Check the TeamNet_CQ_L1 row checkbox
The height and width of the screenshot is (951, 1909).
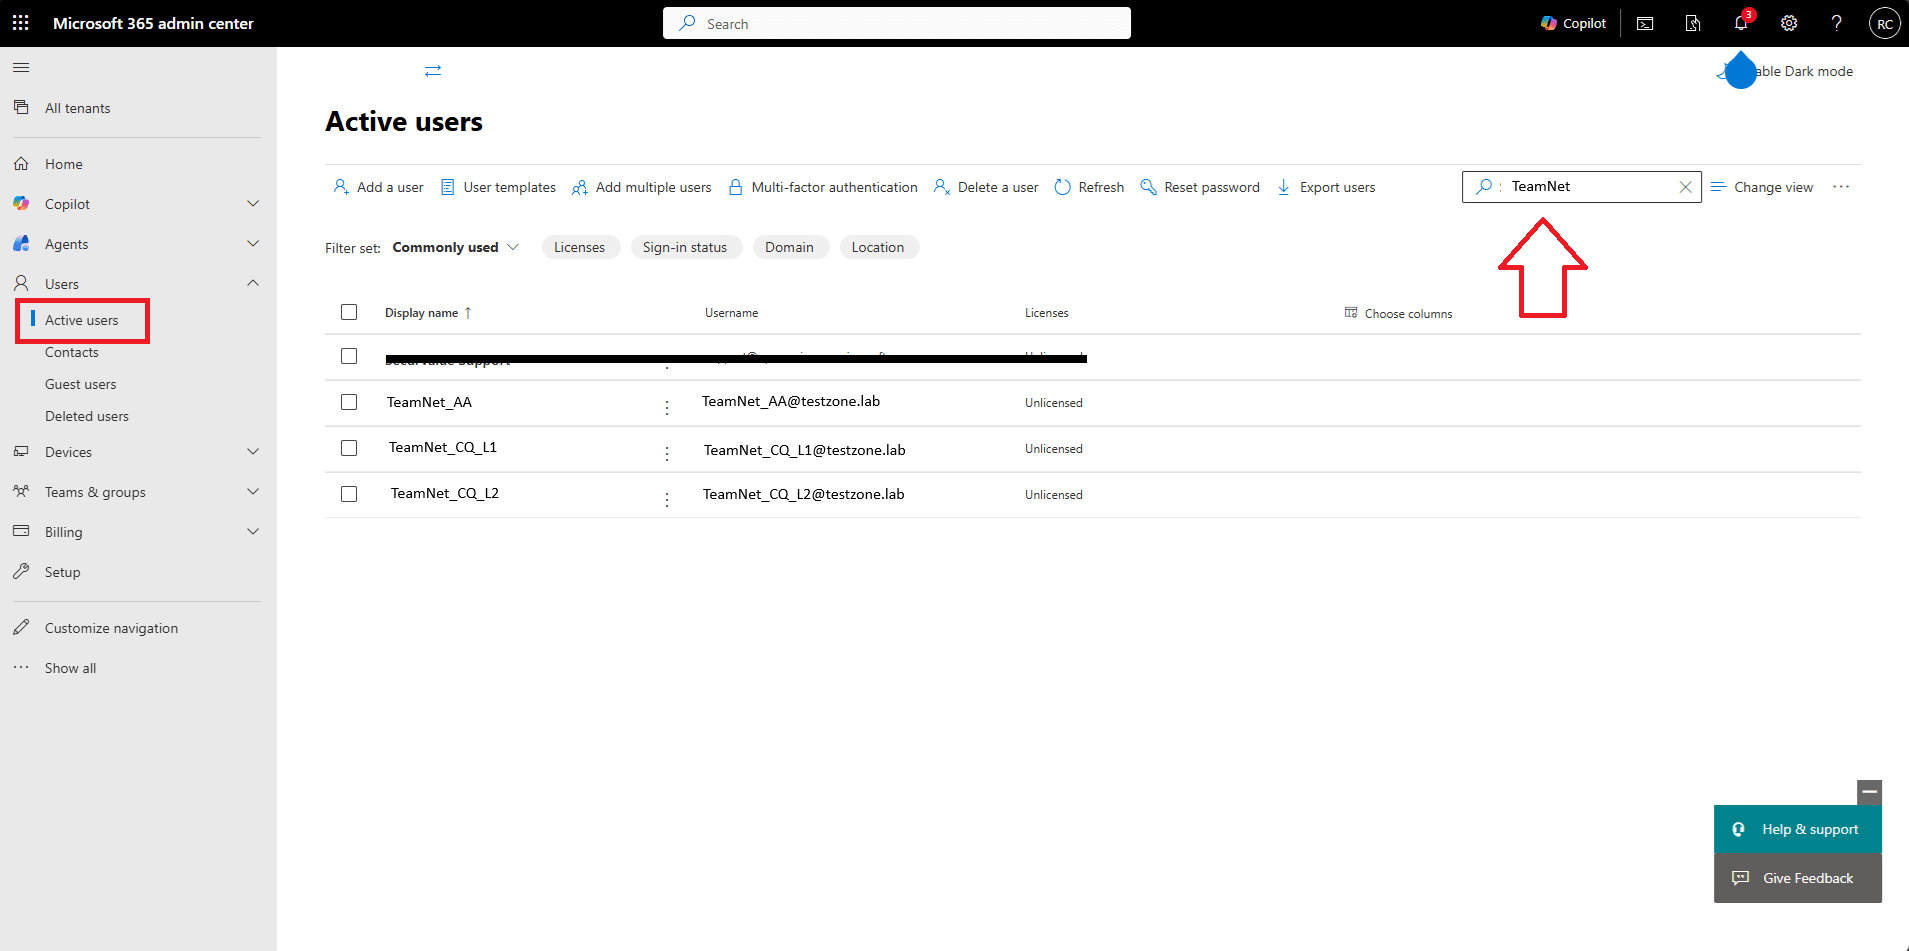[x=349, y=448]
